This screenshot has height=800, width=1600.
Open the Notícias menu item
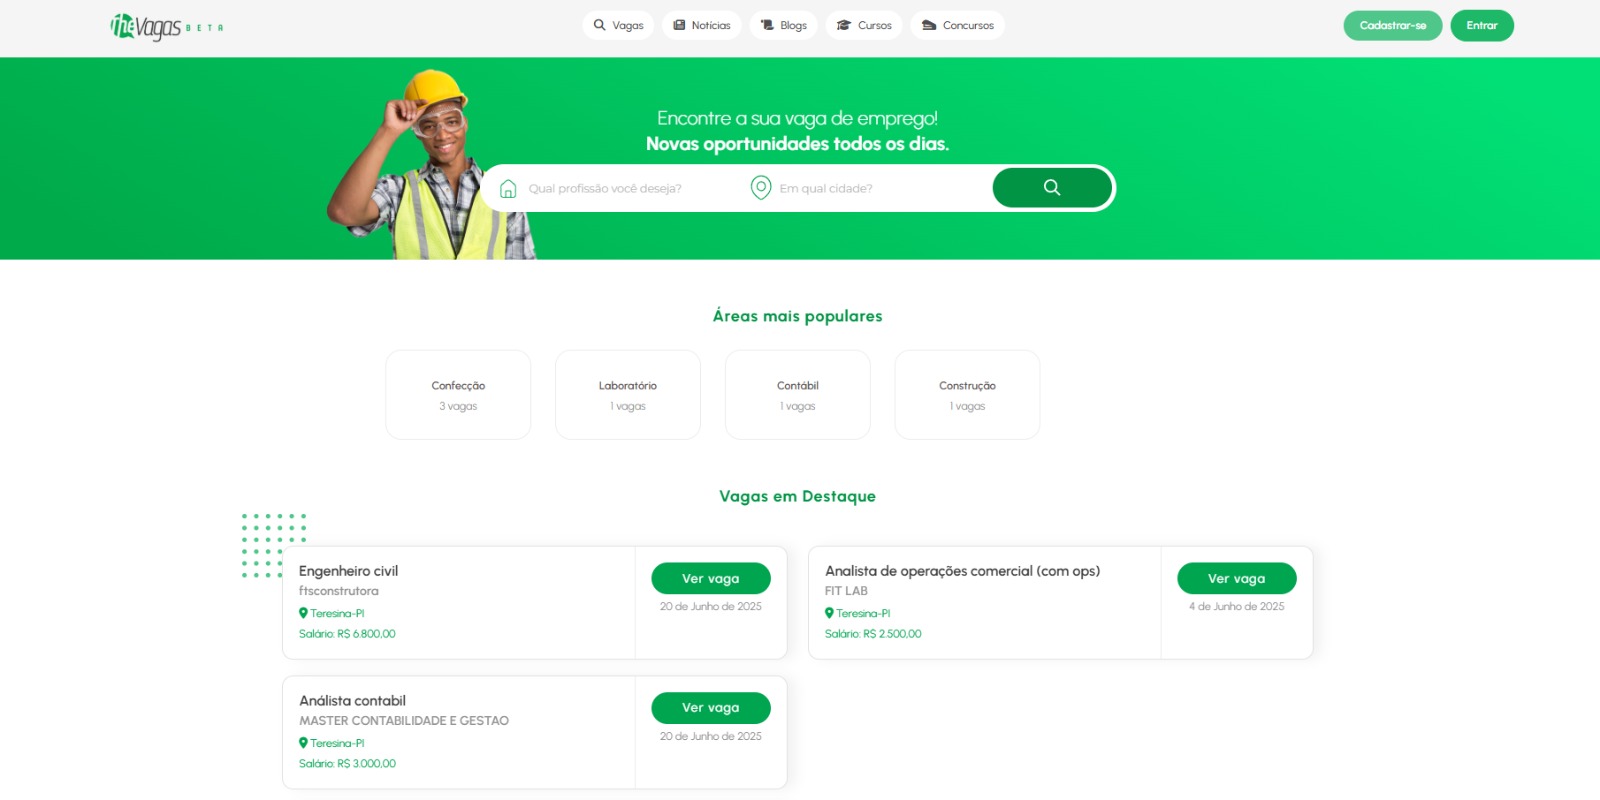(701, 25)
